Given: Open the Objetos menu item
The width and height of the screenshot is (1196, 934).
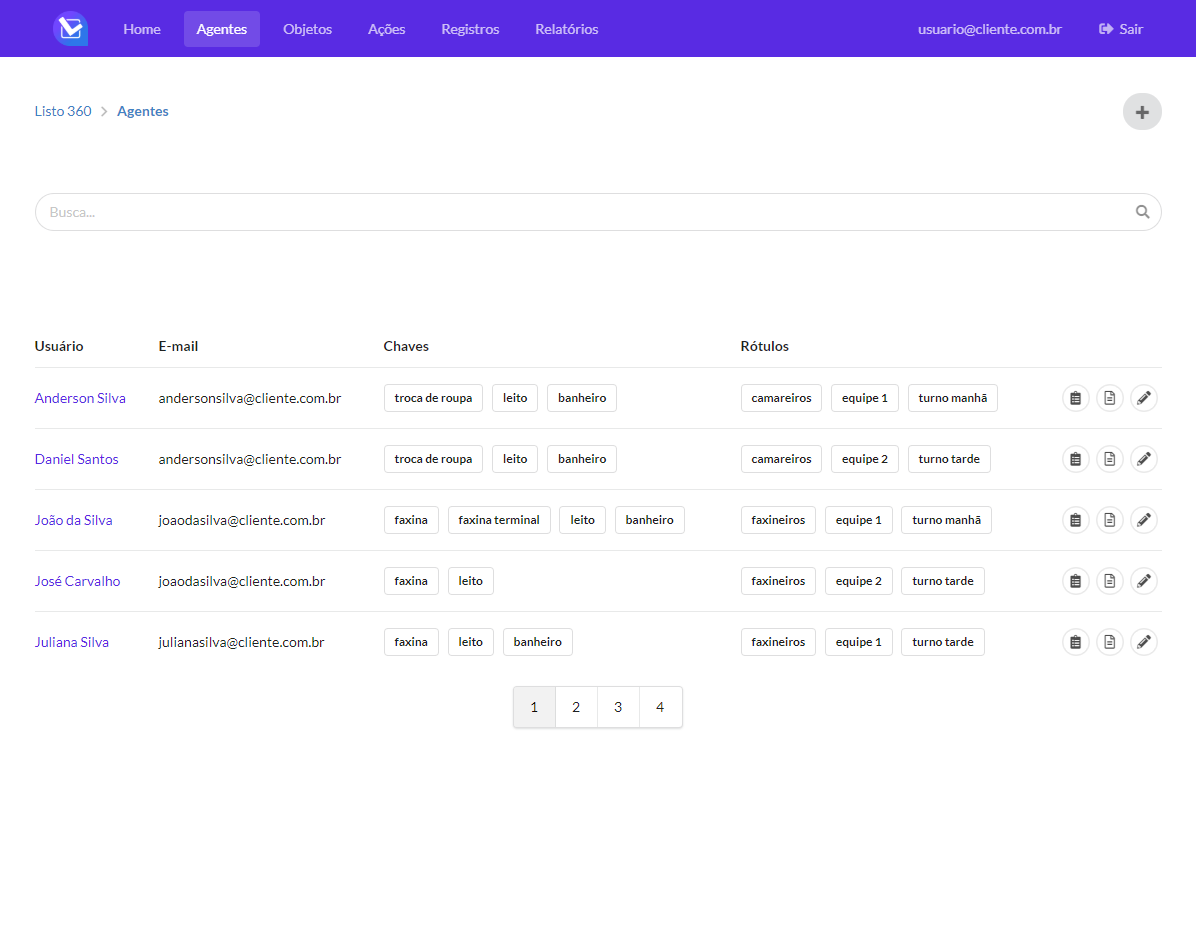Looking at the screenshot, I should (307, 28).
